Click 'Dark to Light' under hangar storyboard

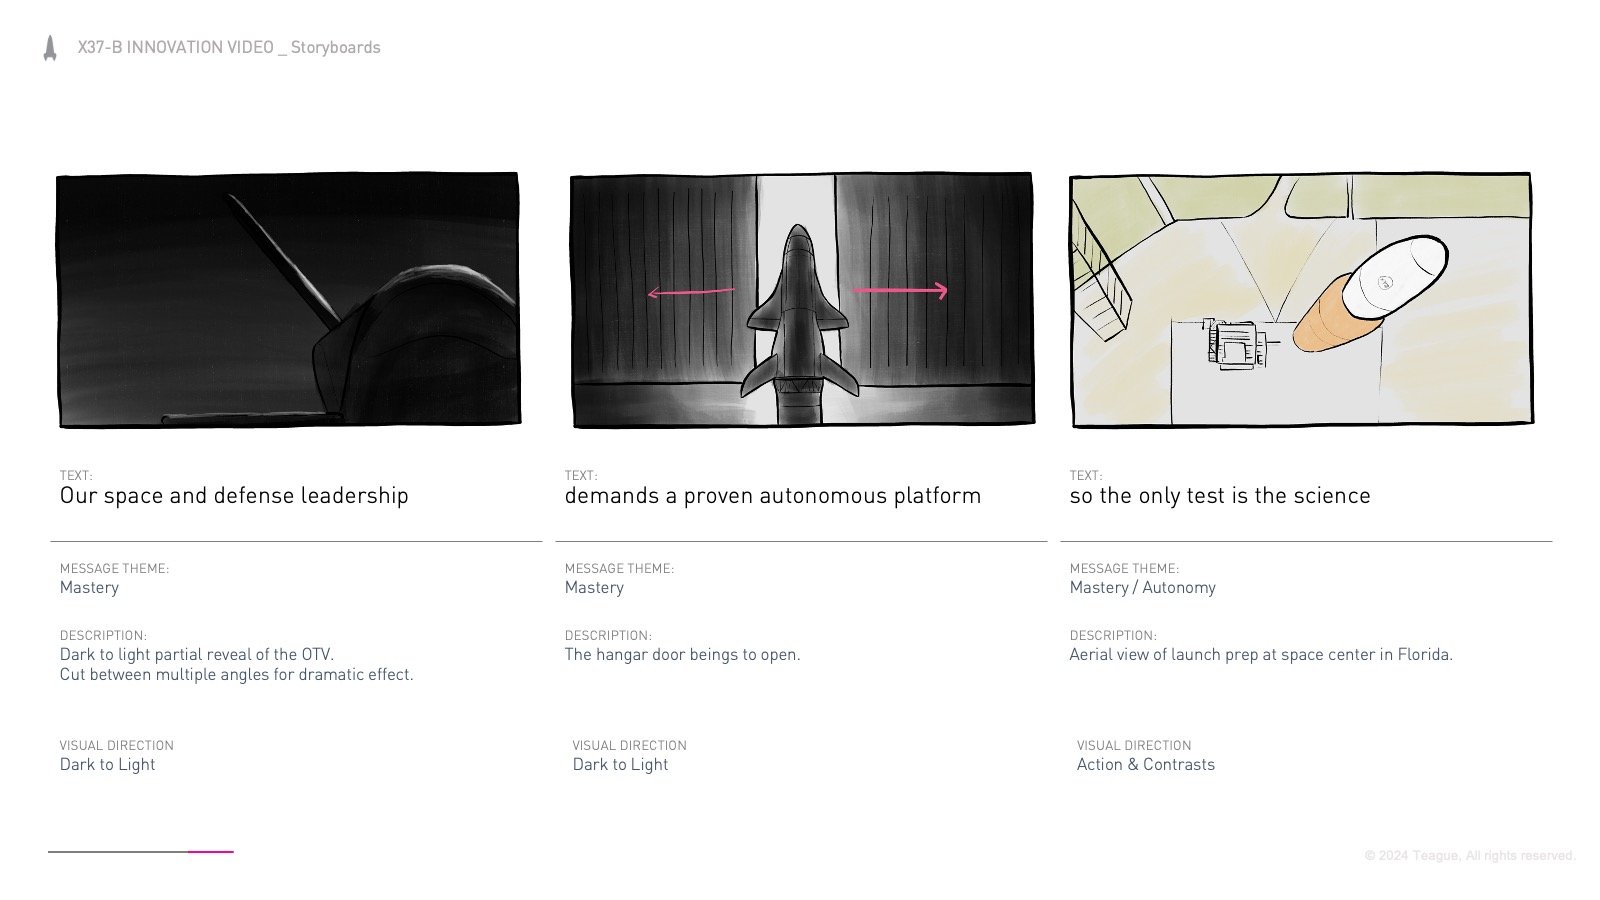point(621,765)
